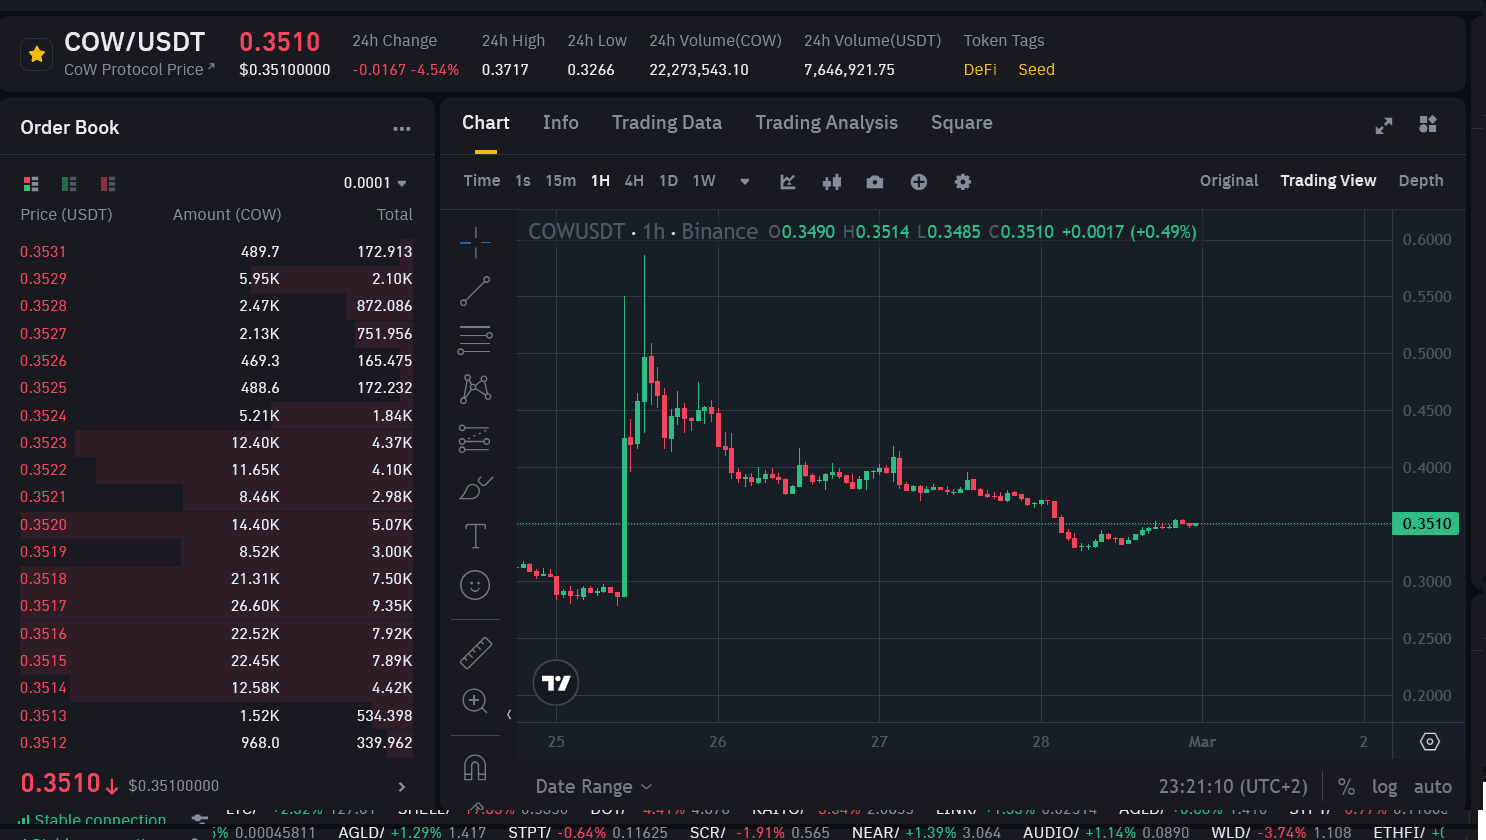The image size is (1486, 840).
Task: Select the text annotation tool
Action: (475, 537)
